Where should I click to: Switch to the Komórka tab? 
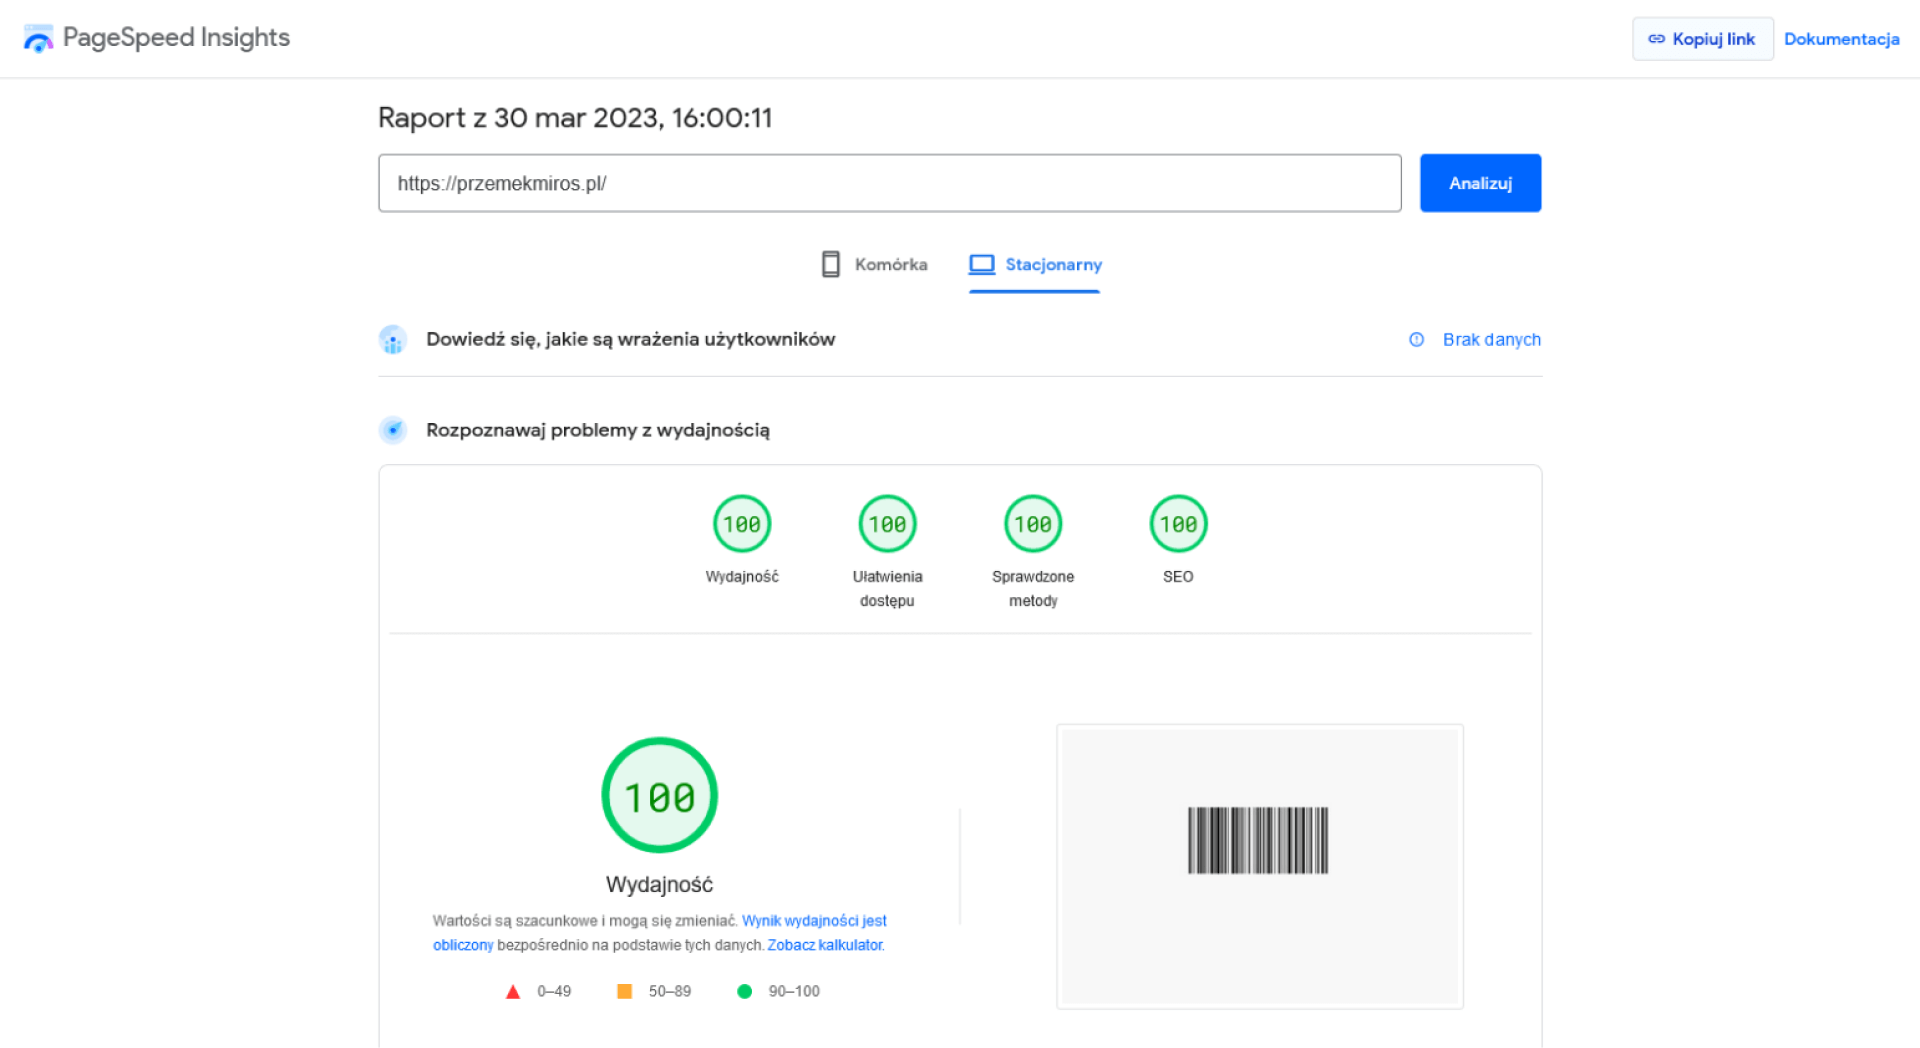point(872,264)
